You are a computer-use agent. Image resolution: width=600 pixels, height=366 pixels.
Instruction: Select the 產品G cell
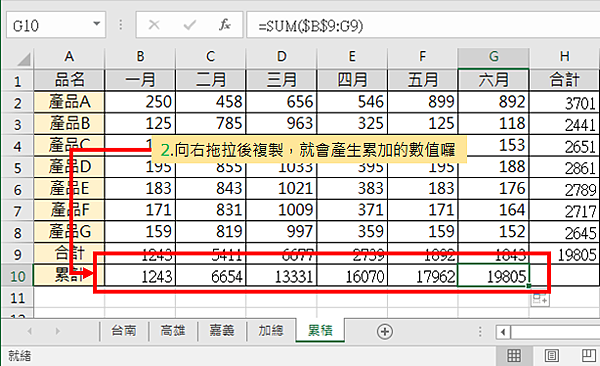click(69, 232)
